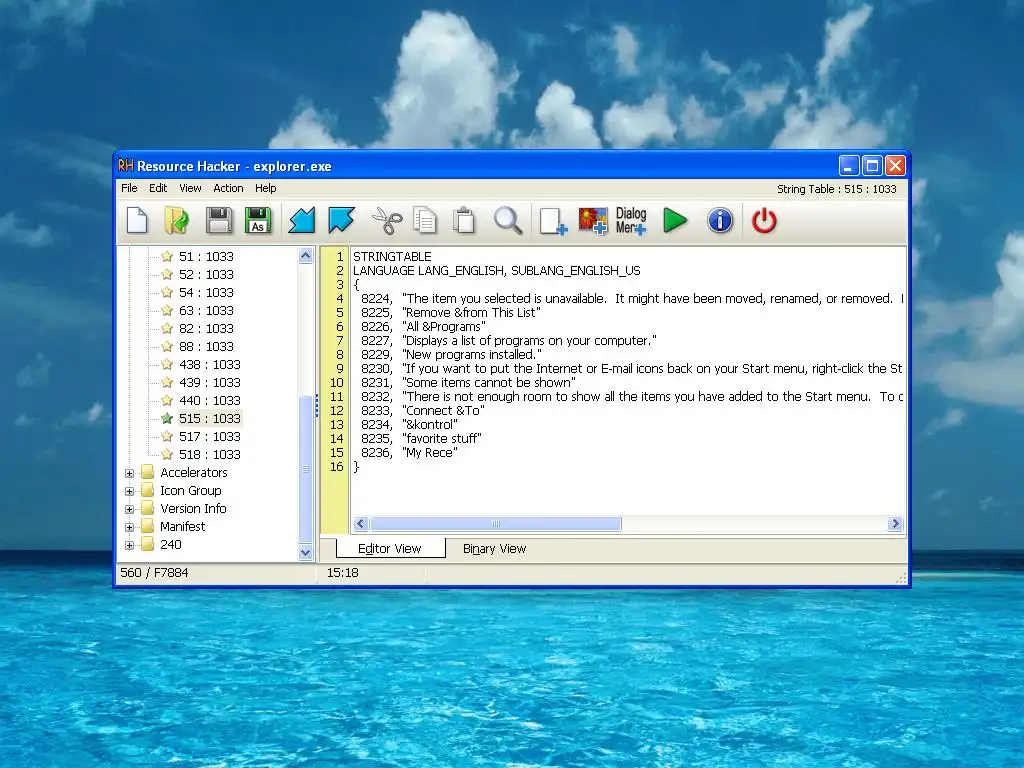
Task: Click the Resource Hacker RH title icon
Action: pos(125,166)
